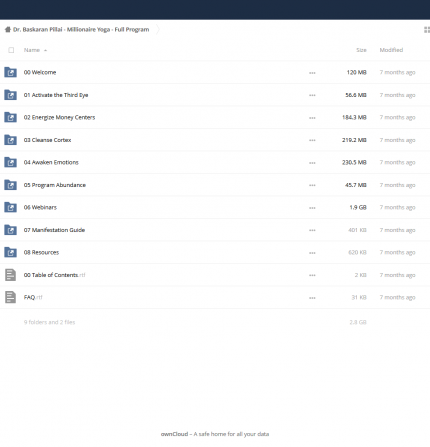Sort by Size column header
The height and width of the screenshot is (447, 430).
pos(361,50)
